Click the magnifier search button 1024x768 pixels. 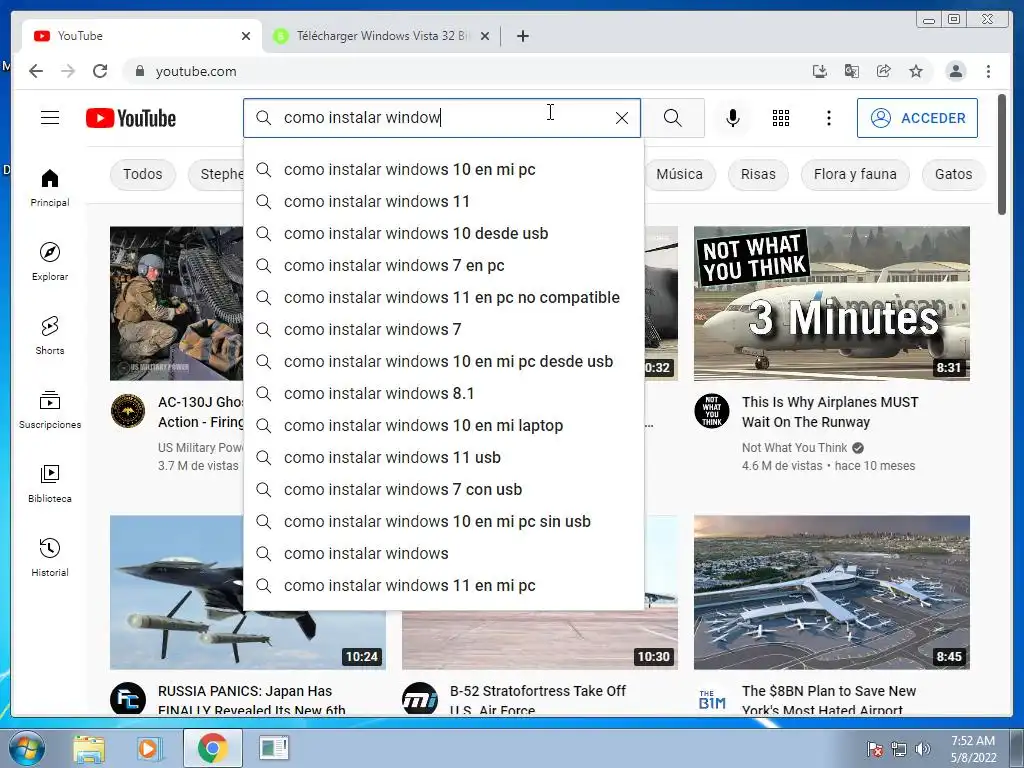click(x=673, y=118)
